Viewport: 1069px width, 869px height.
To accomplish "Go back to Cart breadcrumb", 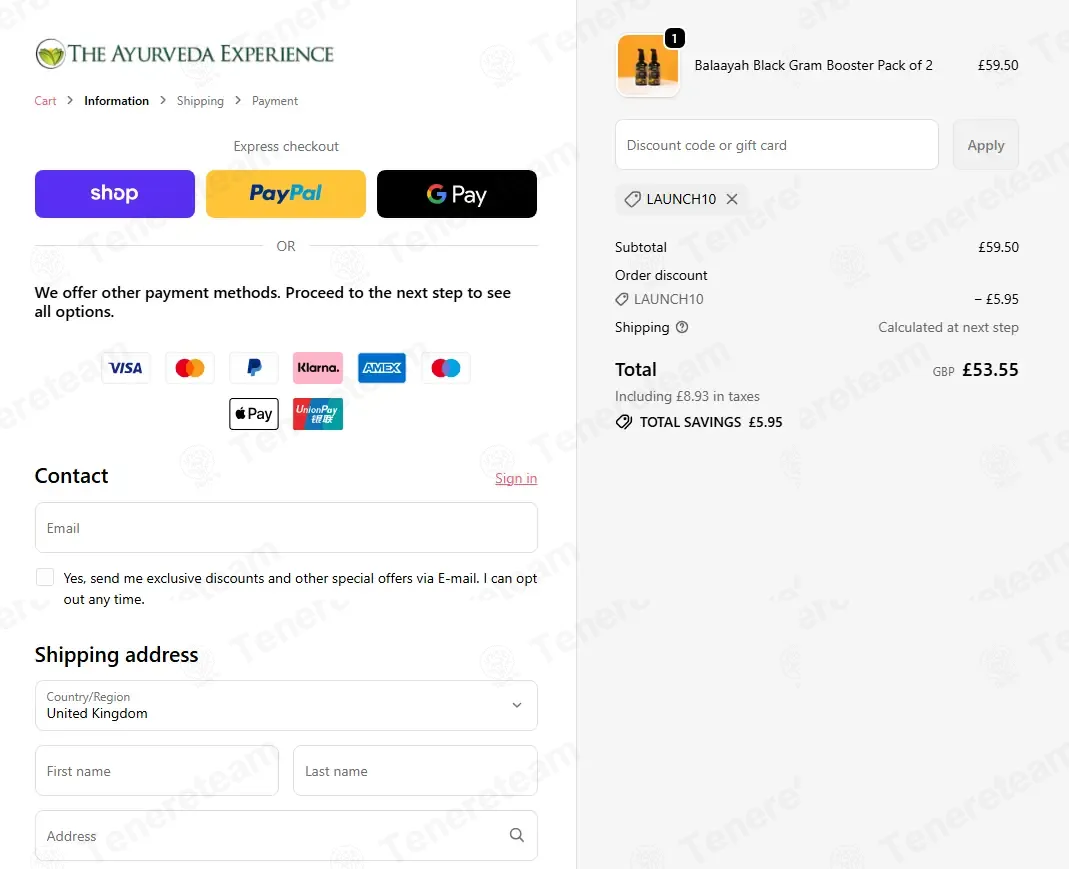I will tap(45, 101).
